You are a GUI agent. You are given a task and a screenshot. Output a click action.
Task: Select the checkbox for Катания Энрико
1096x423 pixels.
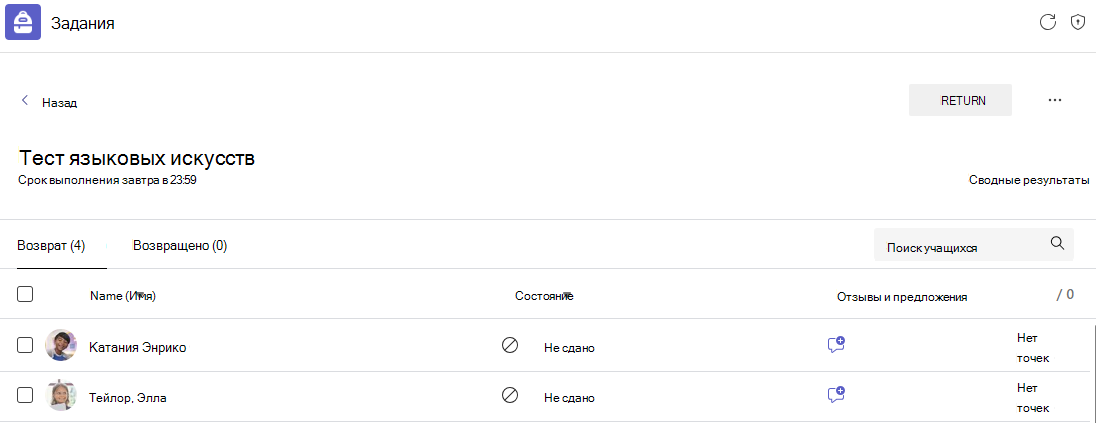point(24,345)
